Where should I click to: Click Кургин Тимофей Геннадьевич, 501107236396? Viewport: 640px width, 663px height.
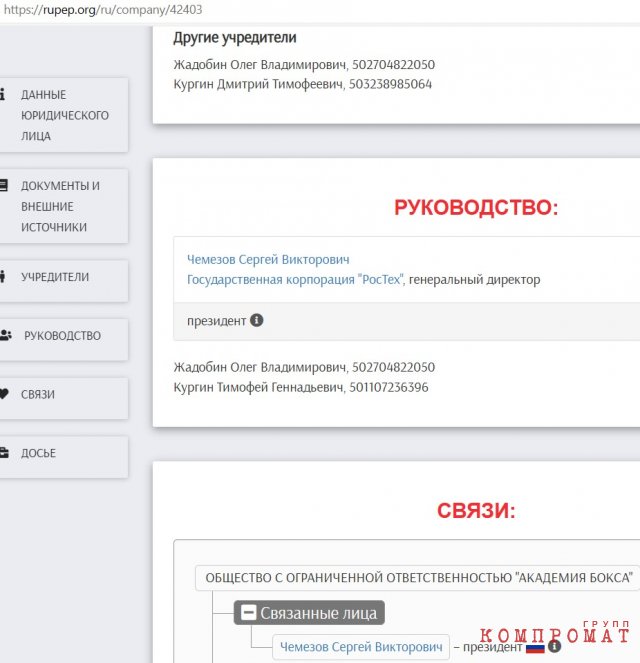tap(301, 387)
